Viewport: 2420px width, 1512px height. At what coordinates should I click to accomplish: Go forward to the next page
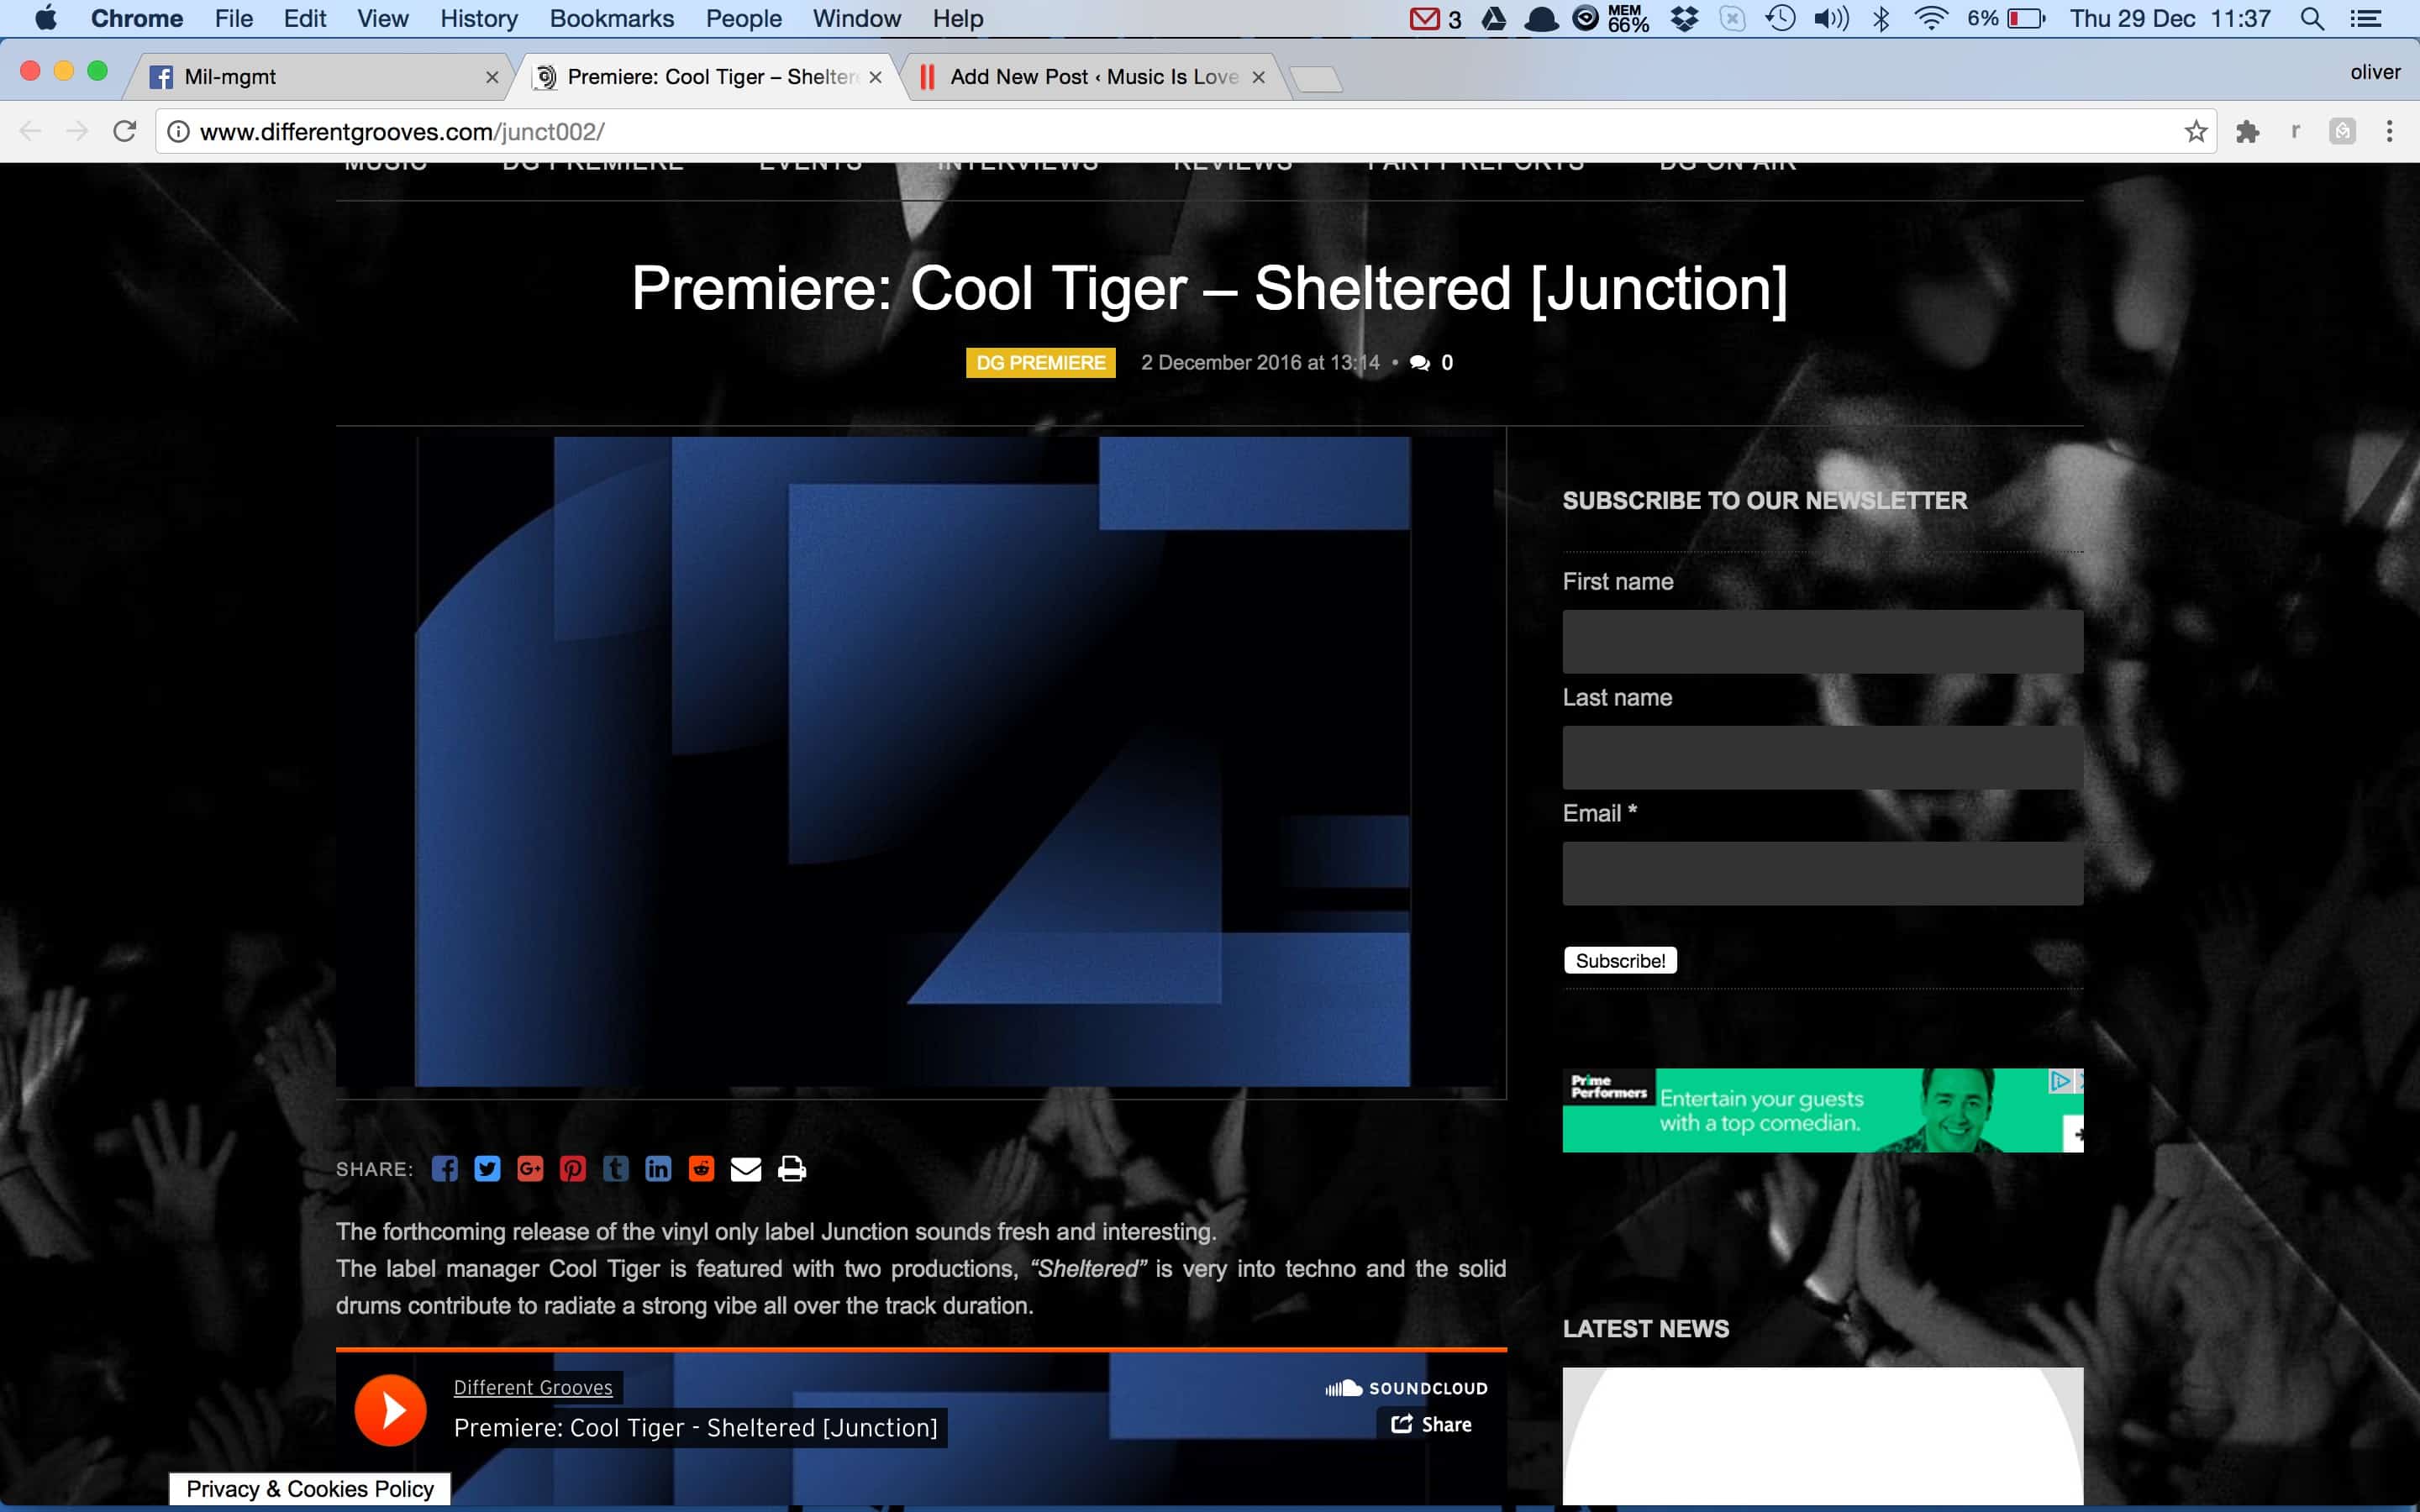pyautogui.click(x=77, y=132)
